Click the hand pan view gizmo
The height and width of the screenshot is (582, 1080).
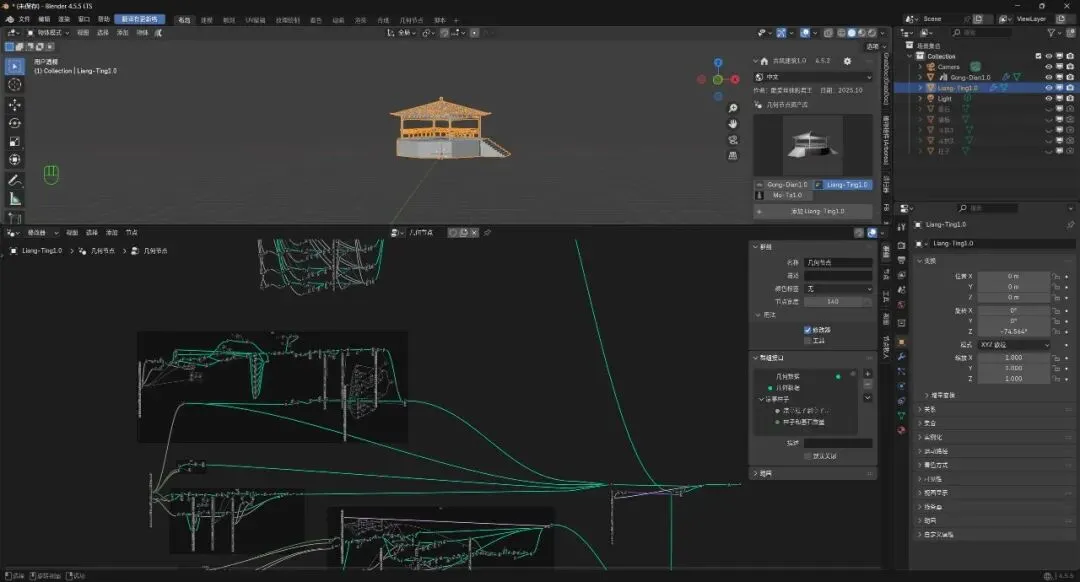733,124
